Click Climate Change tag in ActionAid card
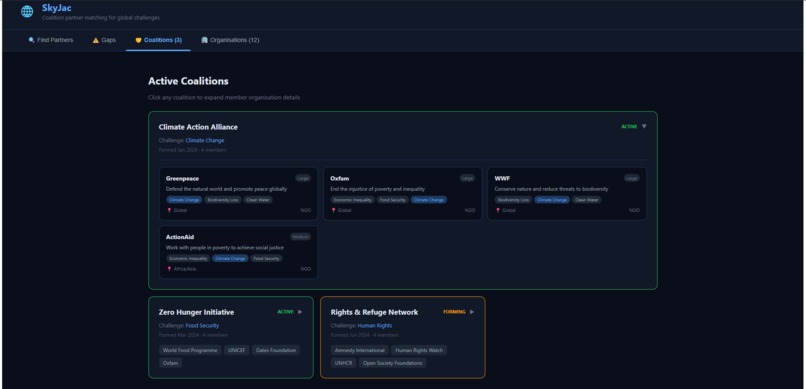This screenshot has height=389, width=806. pyautogui.click(x=230, y=258)
